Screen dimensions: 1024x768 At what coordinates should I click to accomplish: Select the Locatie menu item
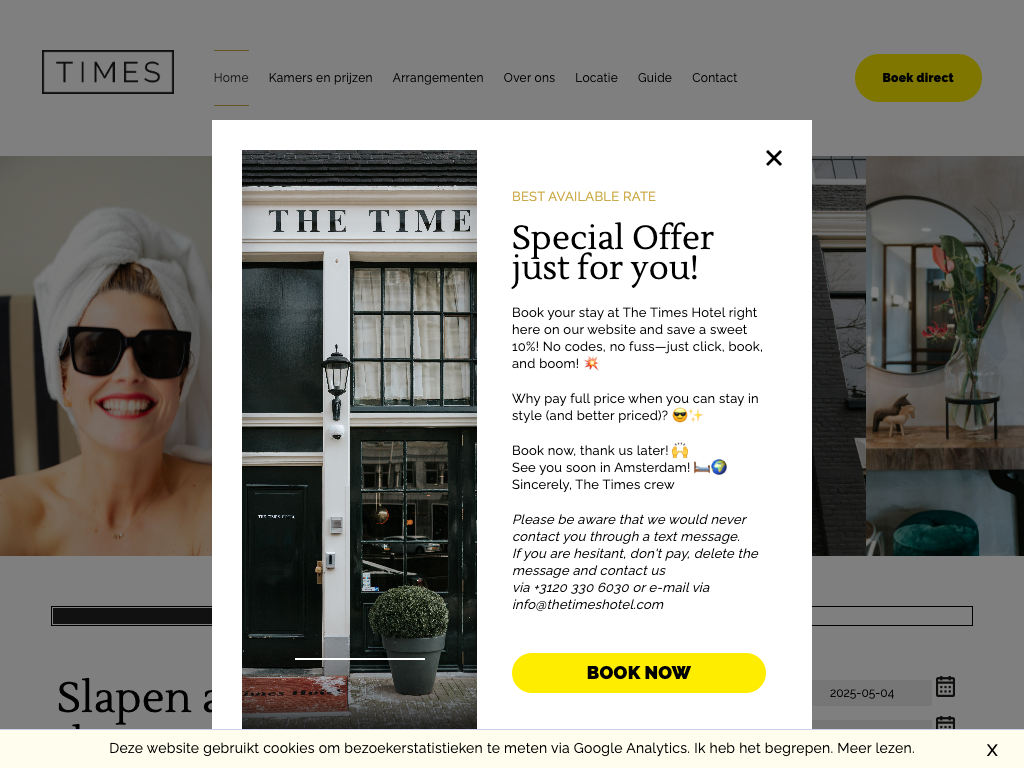click(x=596, y=78)
